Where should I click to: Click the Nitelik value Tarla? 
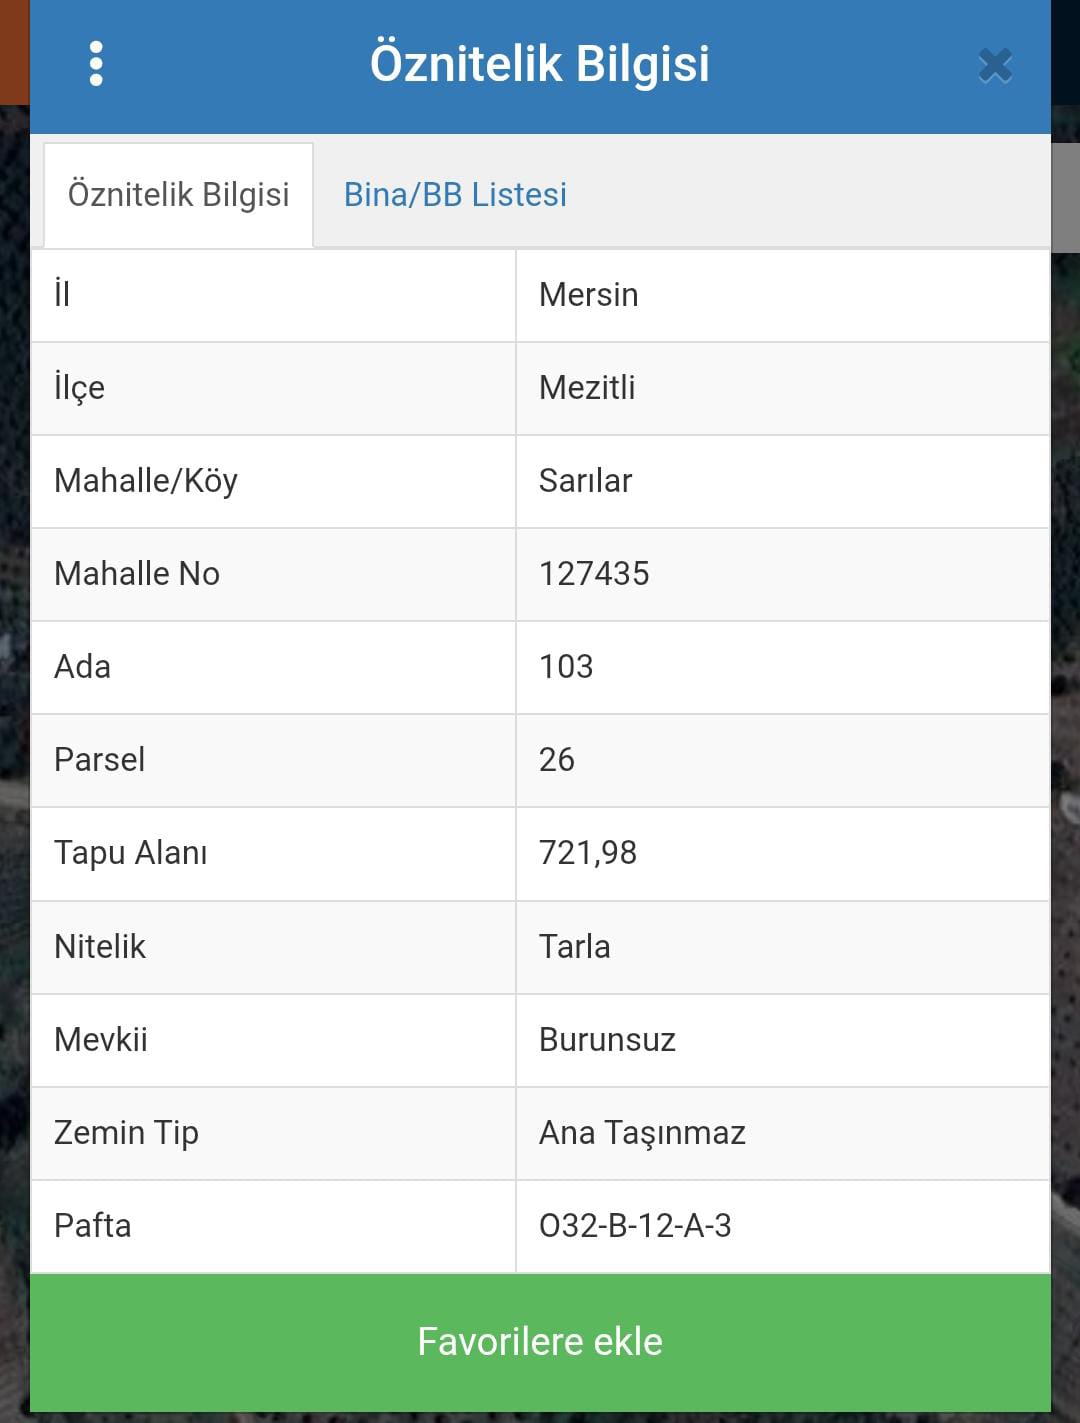click(x=574, y=947)
